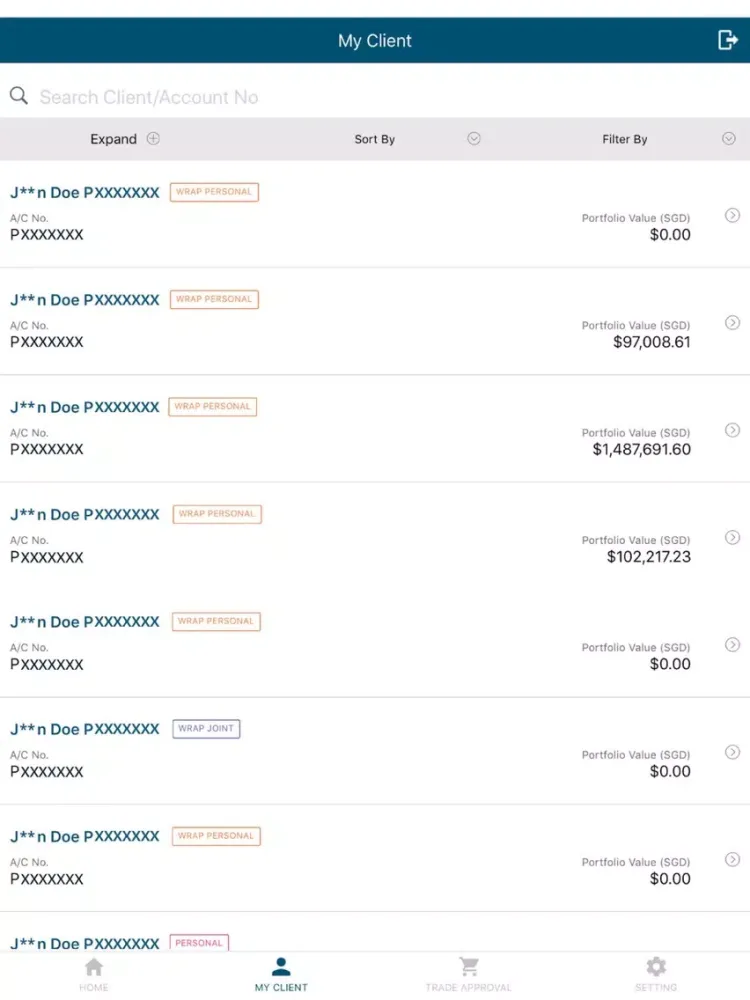Expand all client rows
The height and width of the screenshot is (1000, 750).
pyautogui.click(x=125, y=139)
